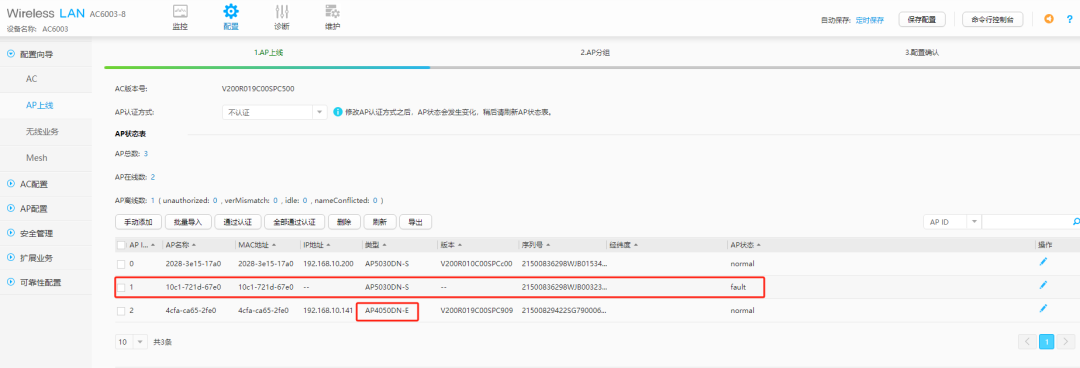The image size is (1080, 368).
Task: Click the 导出 export button
Action: 416,222
